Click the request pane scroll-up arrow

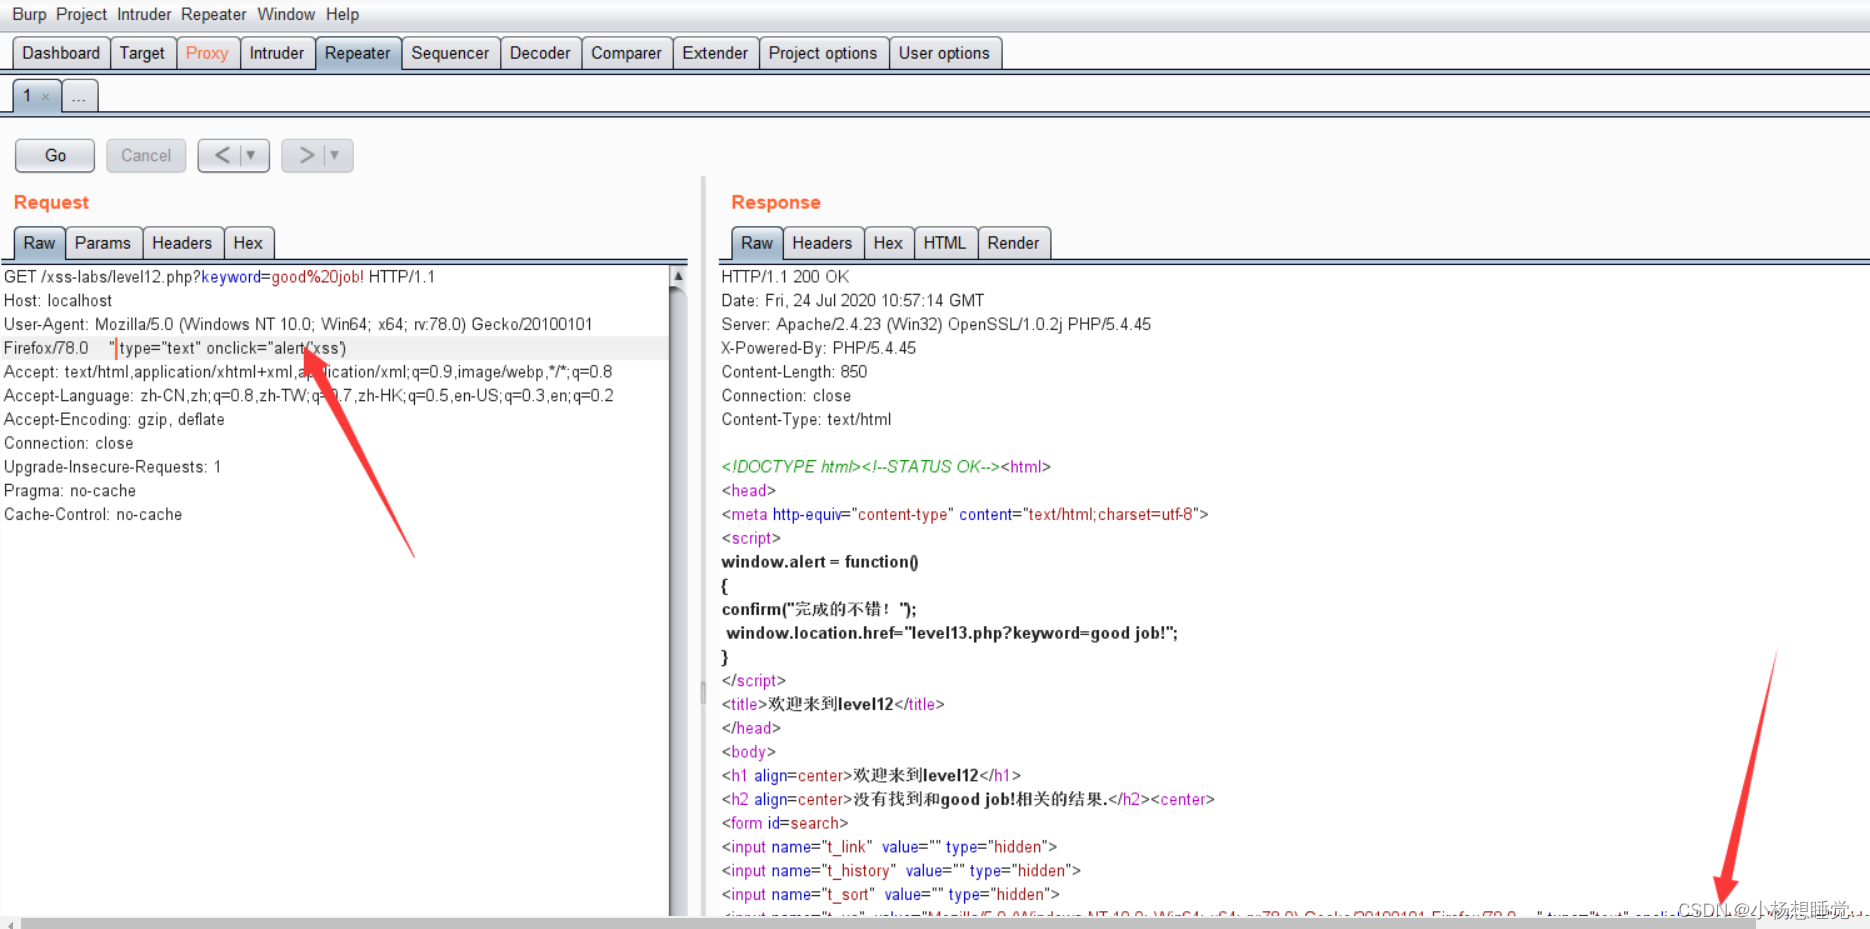tap(678, 275)
